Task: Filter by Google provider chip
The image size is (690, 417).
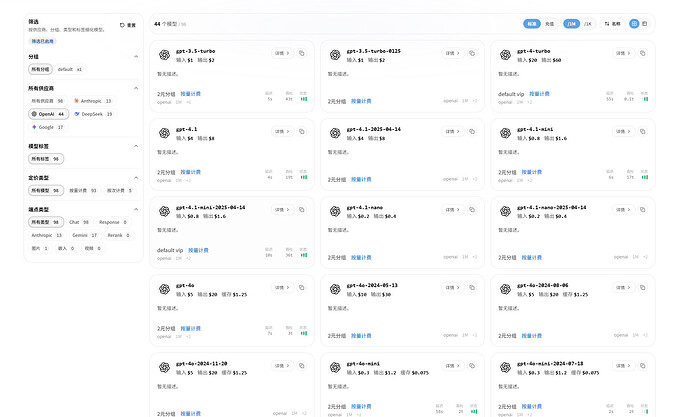Action: (48, 128)
